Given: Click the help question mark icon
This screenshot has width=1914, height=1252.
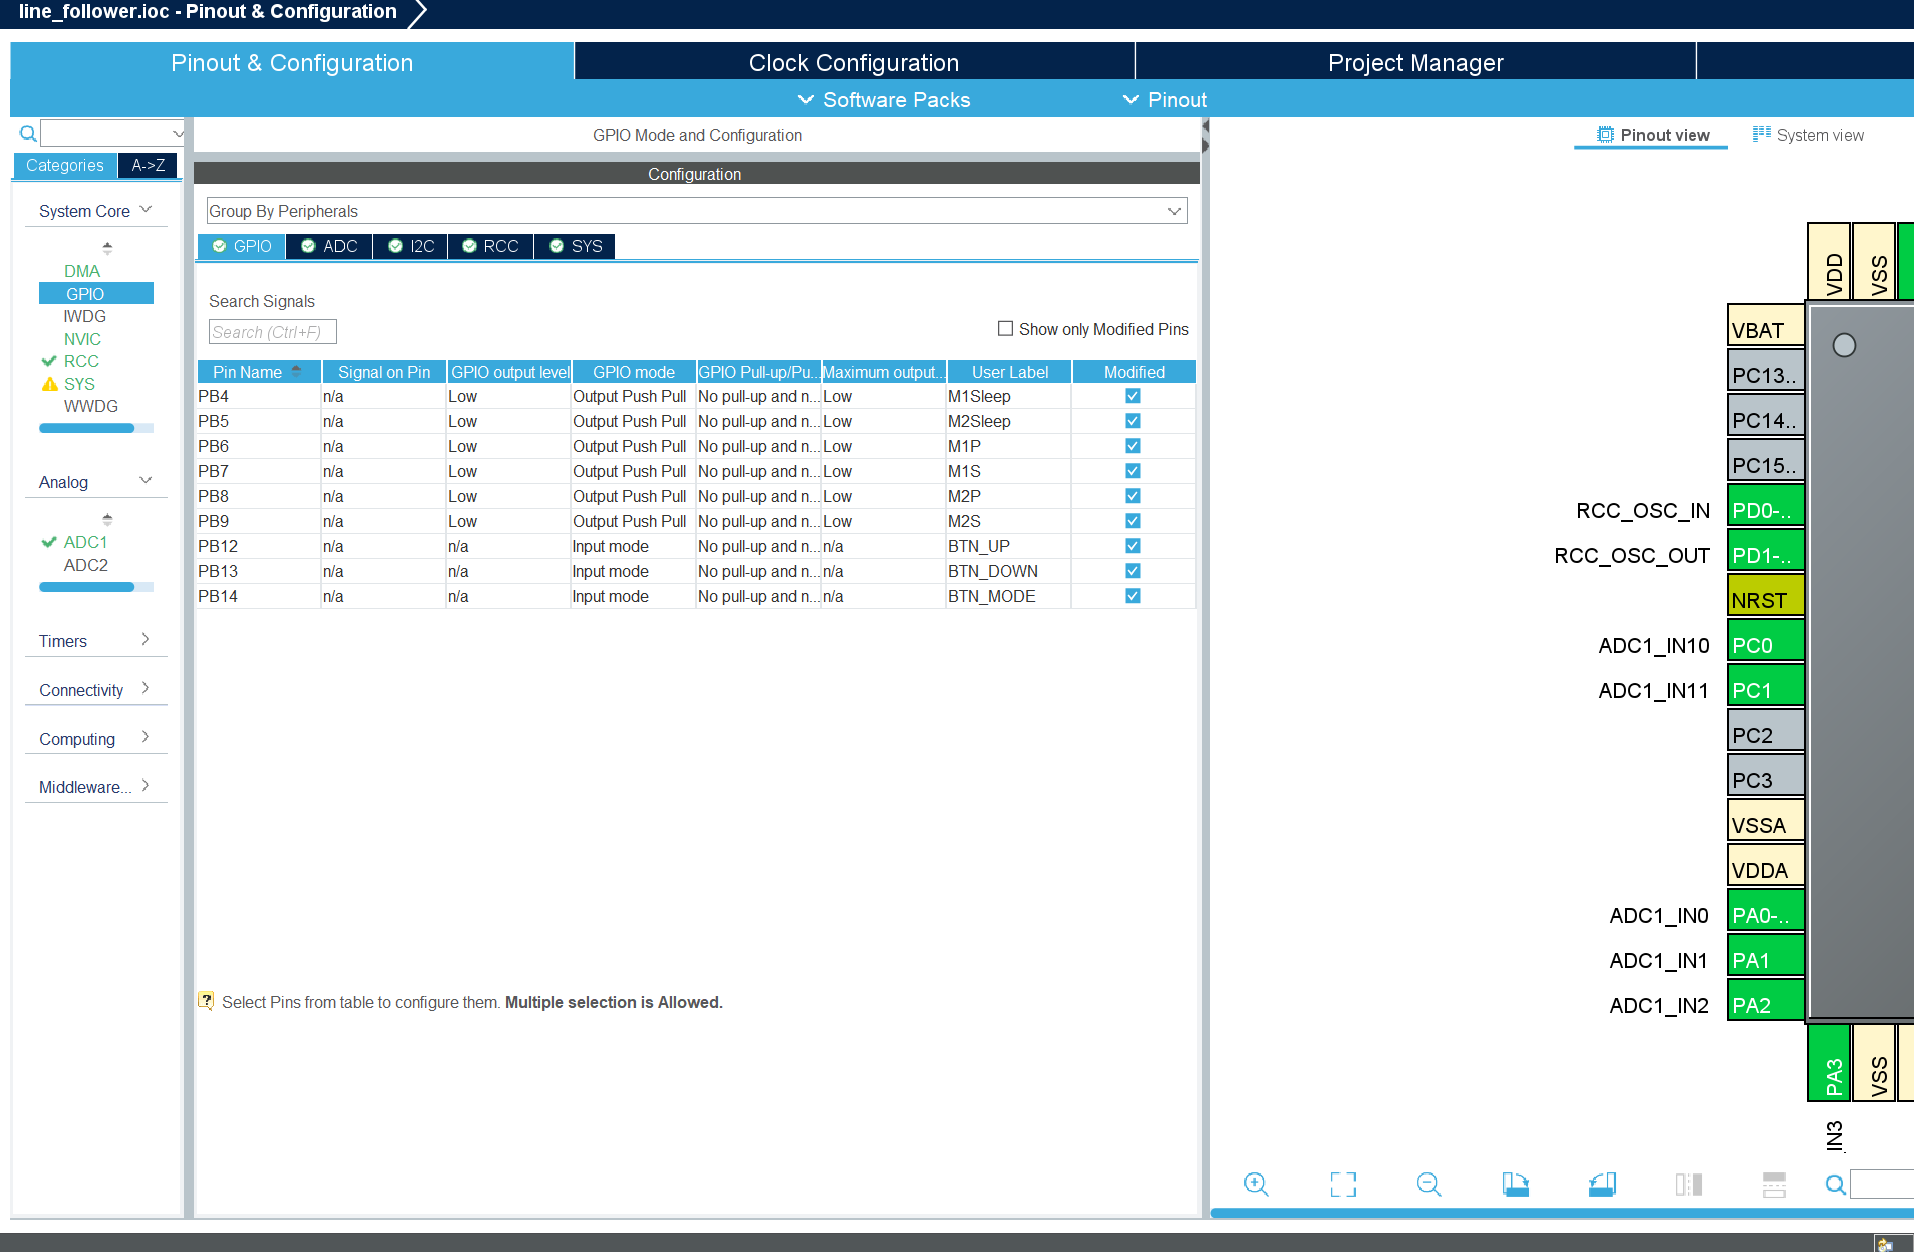Looking at the screenshot, I should (x=206, y=1001).
